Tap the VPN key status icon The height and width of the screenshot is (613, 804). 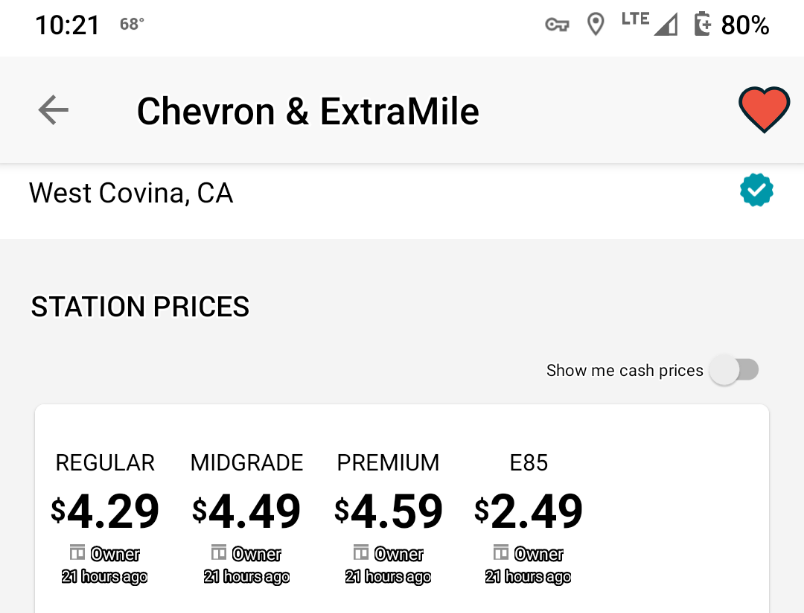click(557, 24)
